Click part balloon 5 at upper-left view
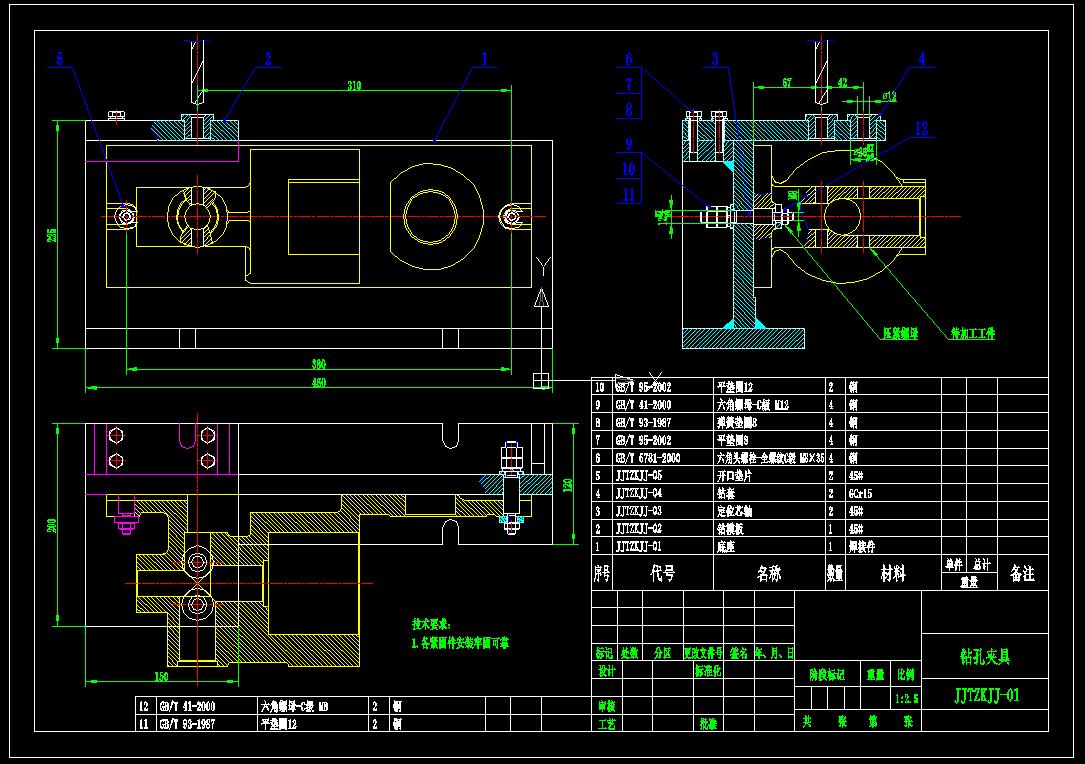This screenshot has width=1085, height=764. (60, 57)
